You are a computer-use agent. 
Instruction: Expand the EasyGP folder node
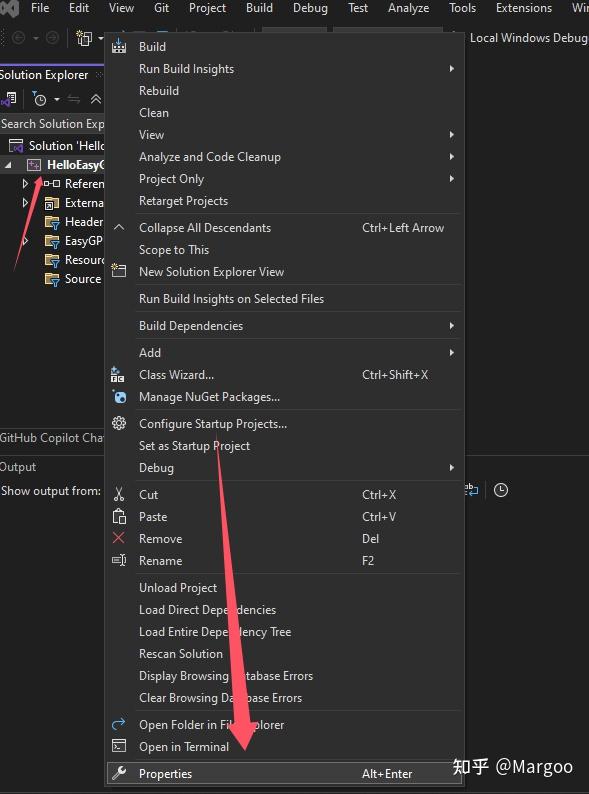point(25,241)
